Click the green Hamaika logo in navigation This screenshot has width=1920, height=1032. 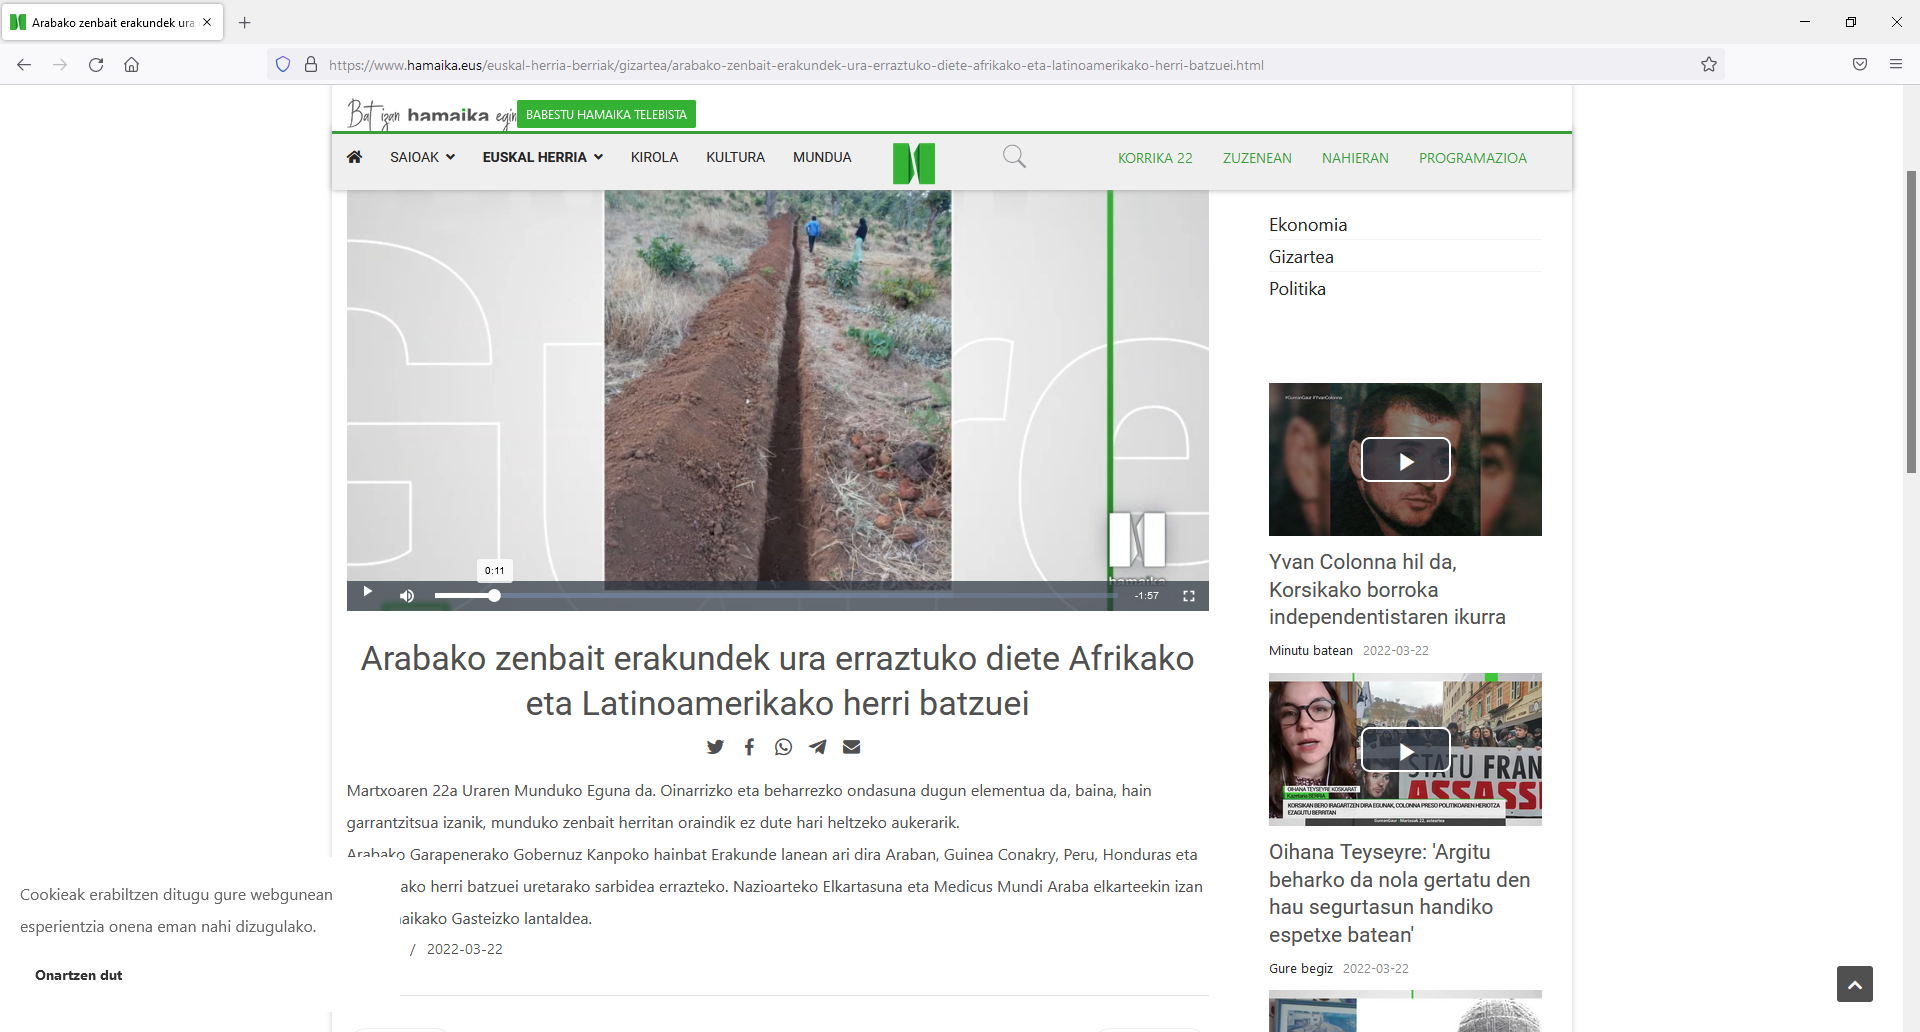tap(914, 163)
